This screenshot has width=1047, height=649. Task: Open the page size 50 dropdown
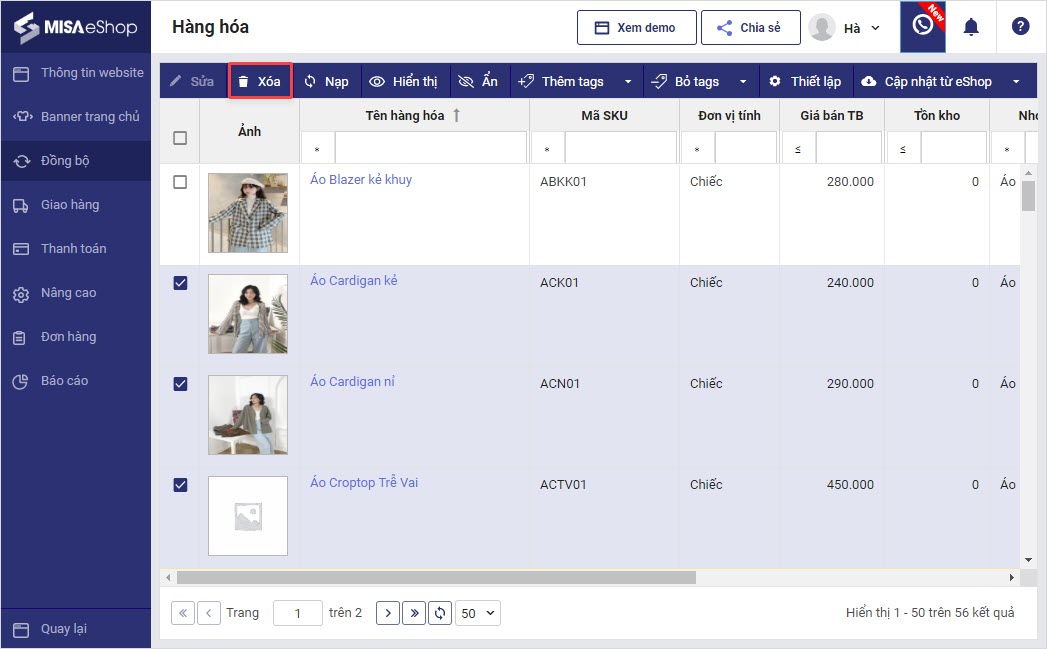tap(478, 613)
